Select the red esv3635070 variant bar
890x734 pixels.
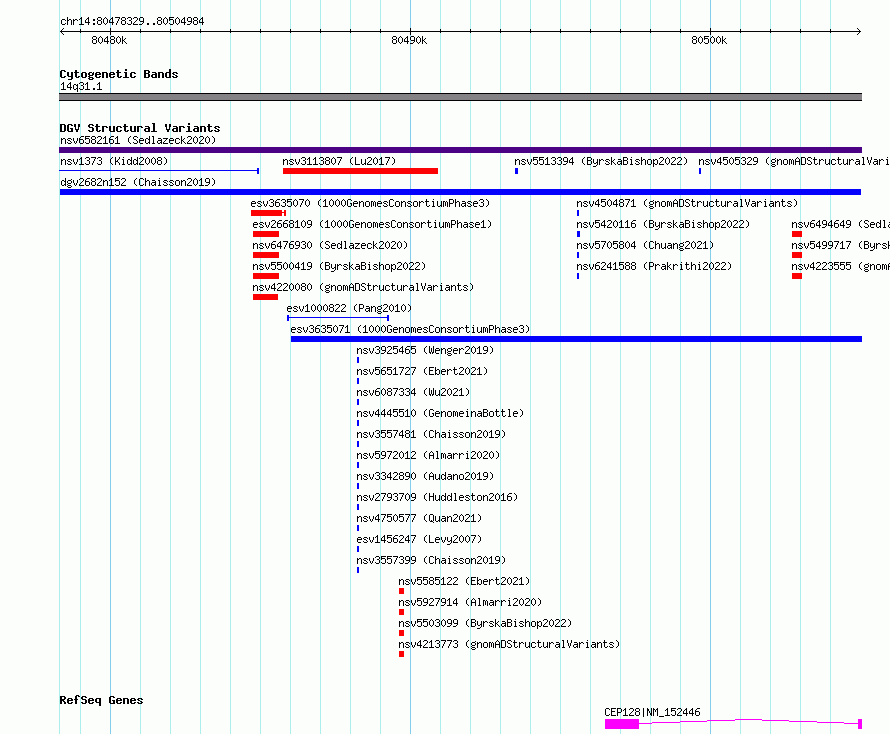click(268, 213)
